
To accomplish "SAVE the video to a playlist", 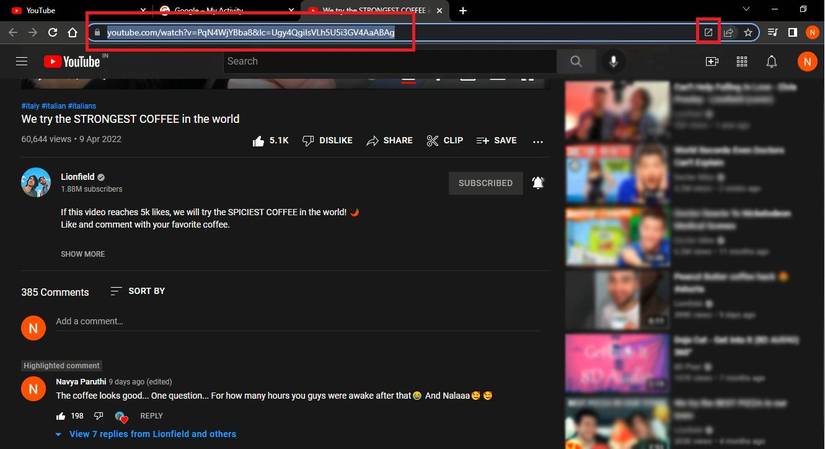I will pos(496,141).
